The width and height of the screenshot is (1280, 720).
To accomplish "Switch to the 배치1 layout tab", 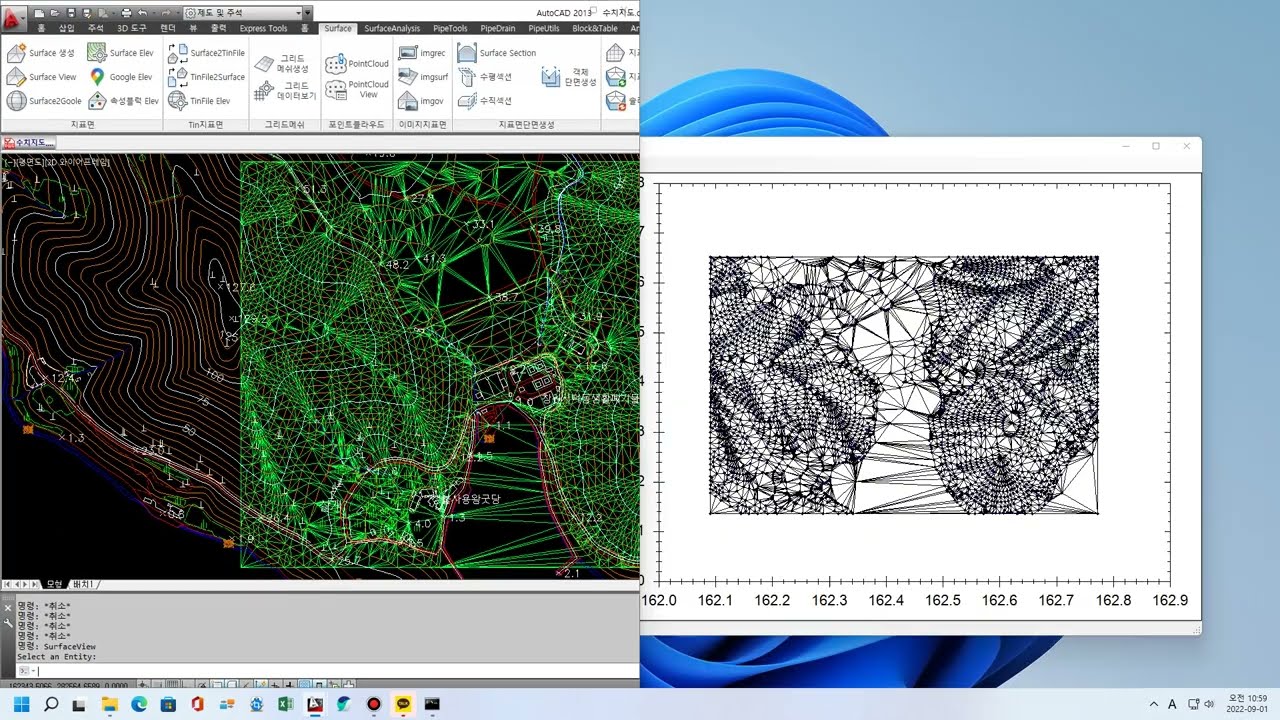I will (x=83, y=584).
